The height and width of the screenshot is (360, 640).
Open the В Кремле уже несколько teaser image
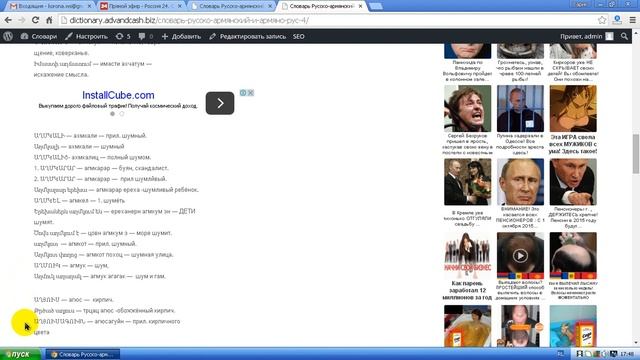pos(468,182)
